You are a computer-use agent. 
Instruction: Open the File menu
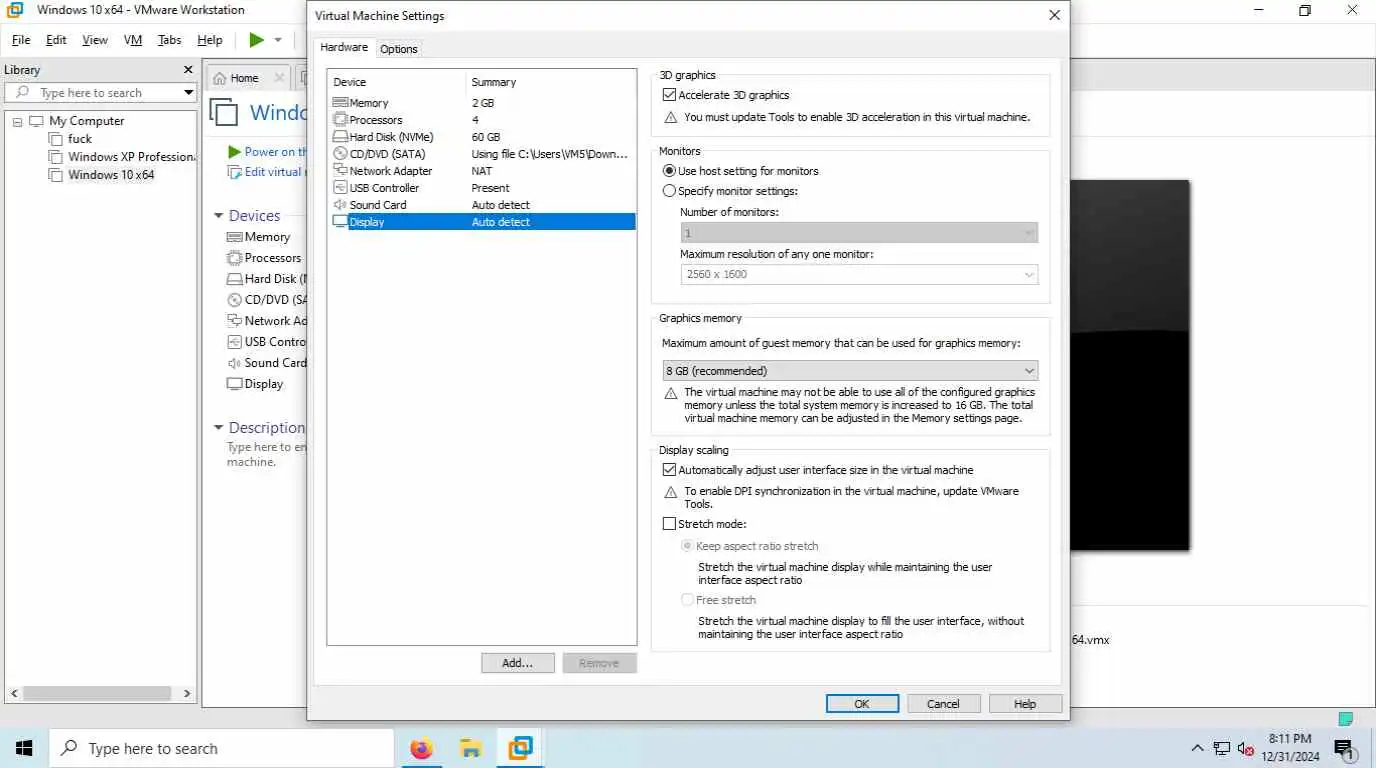point(21,40)
